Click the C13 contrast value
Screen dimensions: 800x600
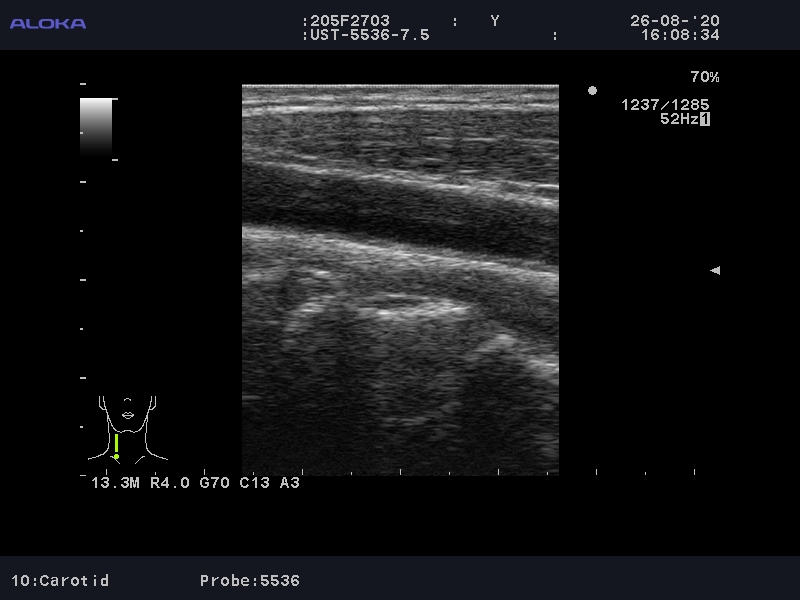pos(254,483)
